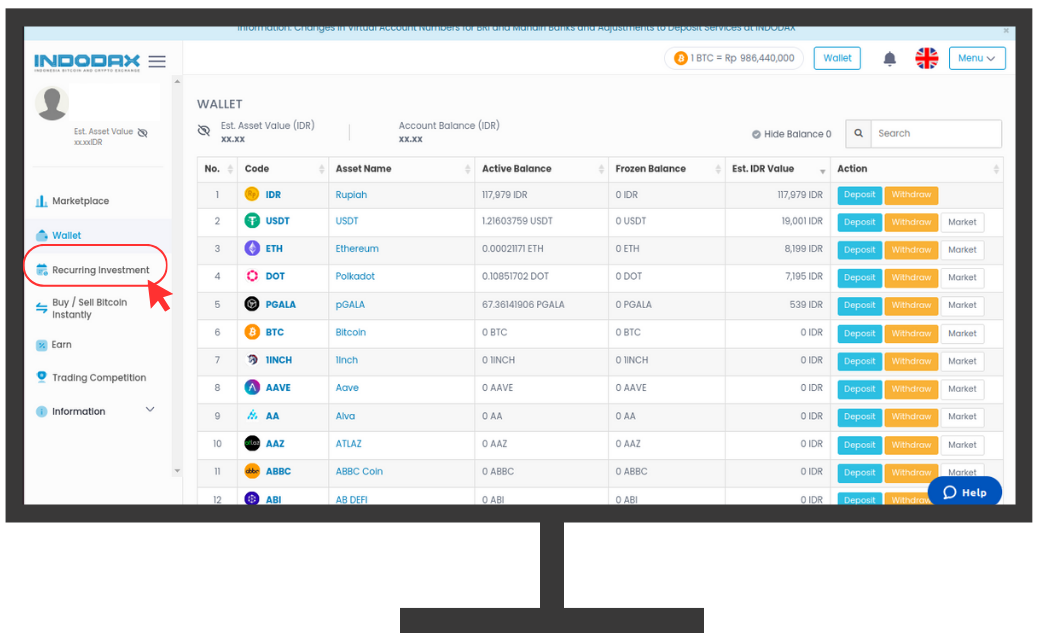Image resolution: width=1039 pixels, height=633 pixels.
Task: Click the Wallet button in header
Action: pyautogui.click(x=837, y=58)
